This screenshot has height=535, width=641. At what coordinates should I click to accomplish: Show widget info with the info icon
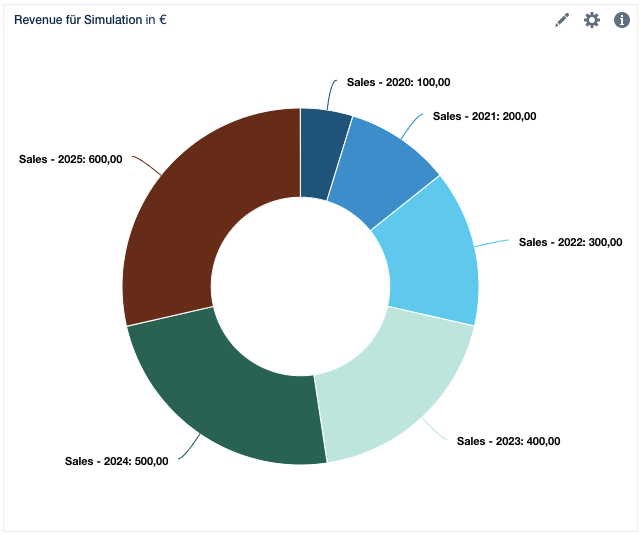coord(621,20)
